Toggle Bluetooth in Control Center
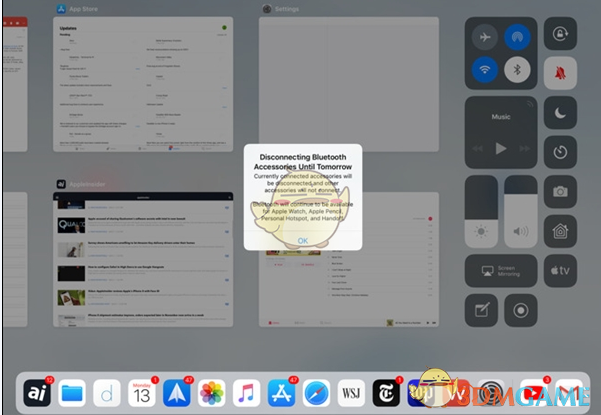 click(517, 70)
